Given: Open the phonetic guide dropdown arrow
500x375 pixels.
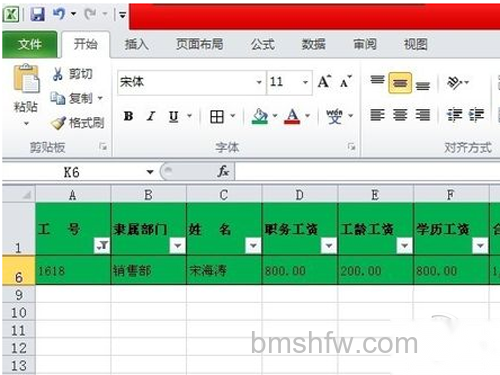Looking at the screenshot, I should pyautogui.click(x=351, y=116).
